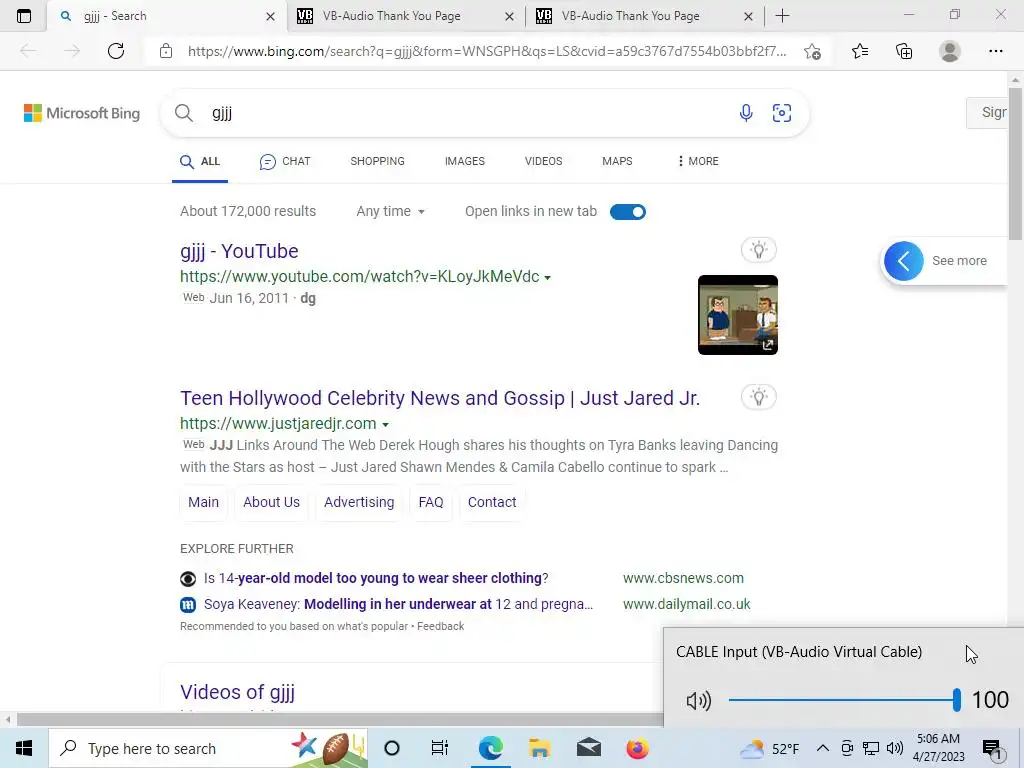The height and width of the screenshot is (768, 1024).
Task: Mute the CABLE Input speaker icon
Action: 699,701
